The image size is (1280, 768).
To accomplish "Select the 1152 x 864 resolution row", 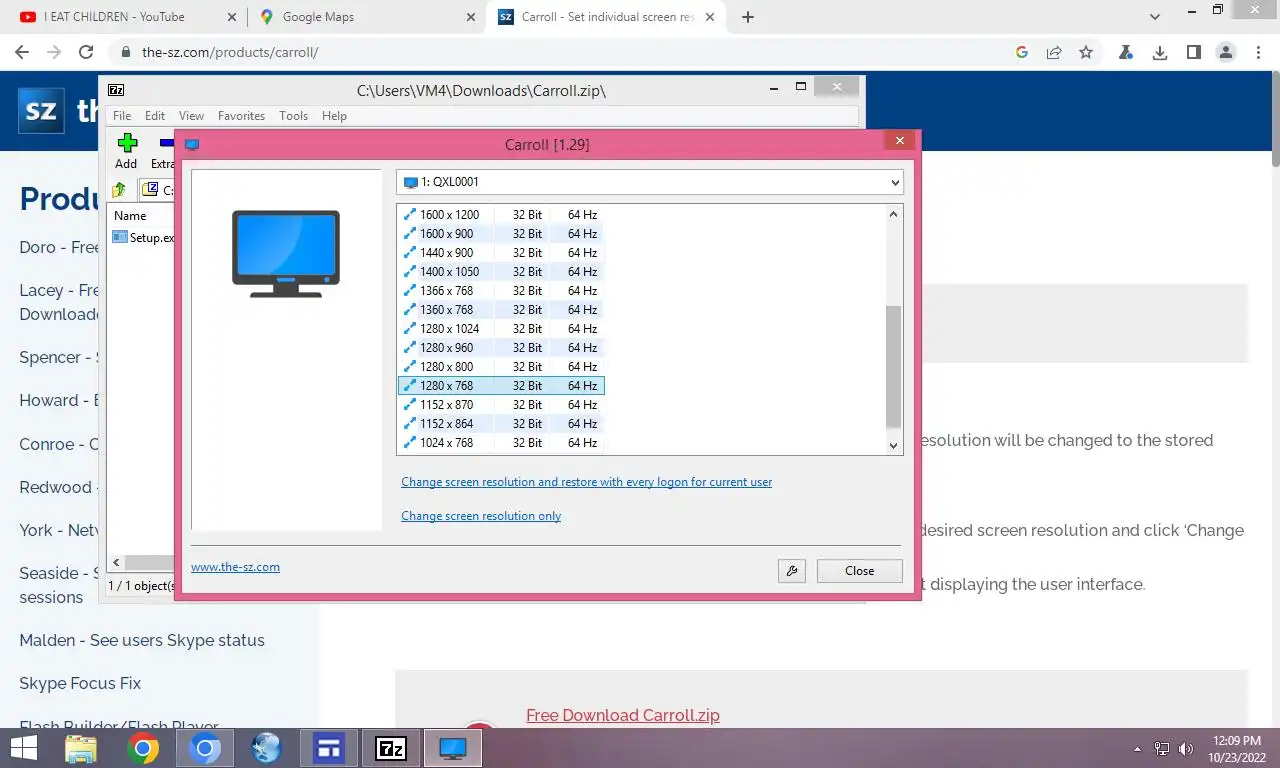I will (x=501, y=424).
